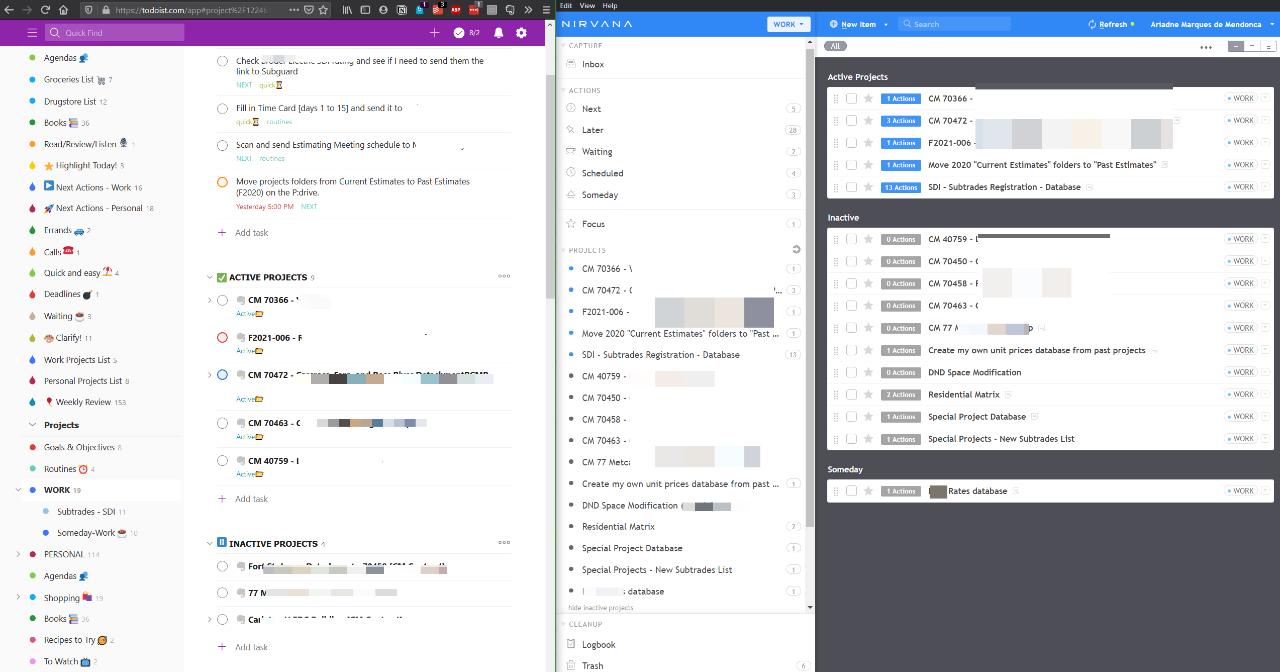Viewport: 1280px width, 672px height.
Task: Star the SDI - Subtrades Registration project
Action: (x=868, y=187)
